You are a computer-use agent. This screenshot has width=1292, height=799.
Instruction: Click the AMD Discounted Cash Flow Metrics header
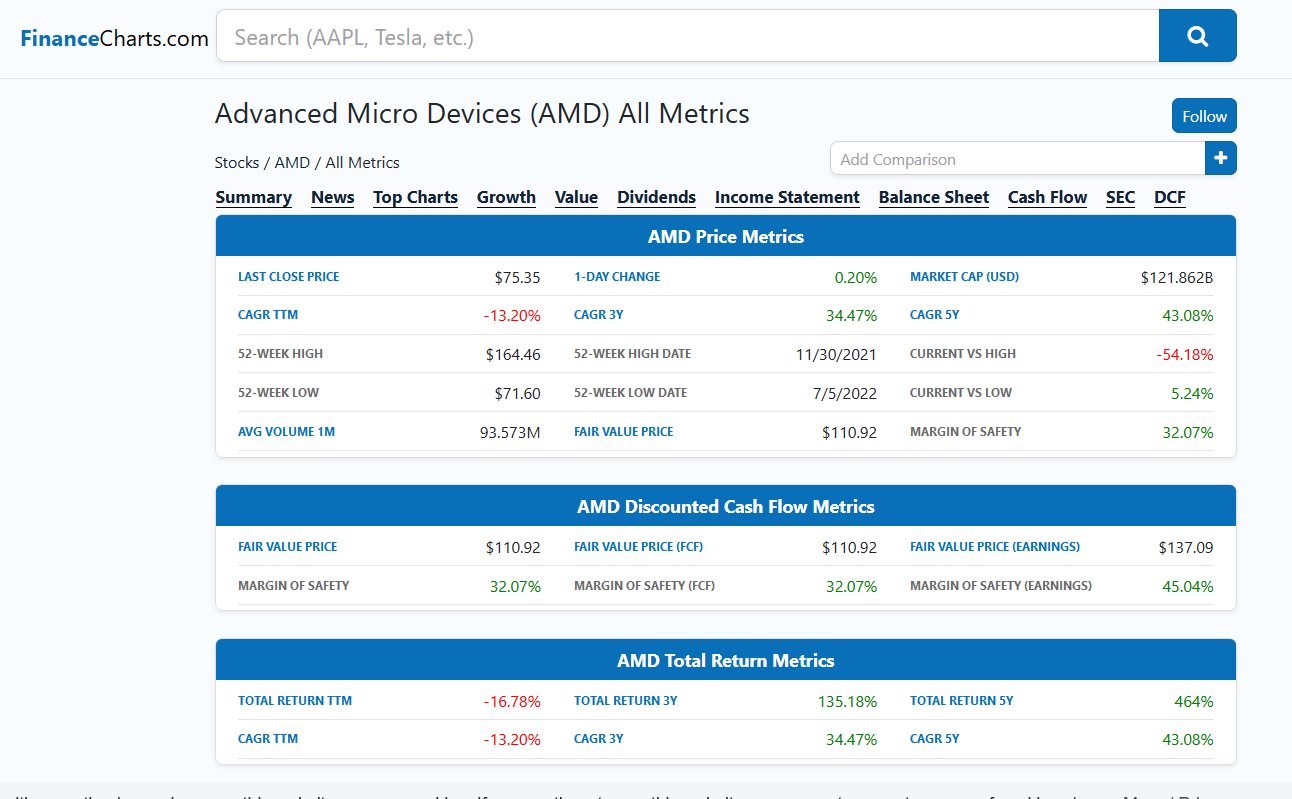726,506
